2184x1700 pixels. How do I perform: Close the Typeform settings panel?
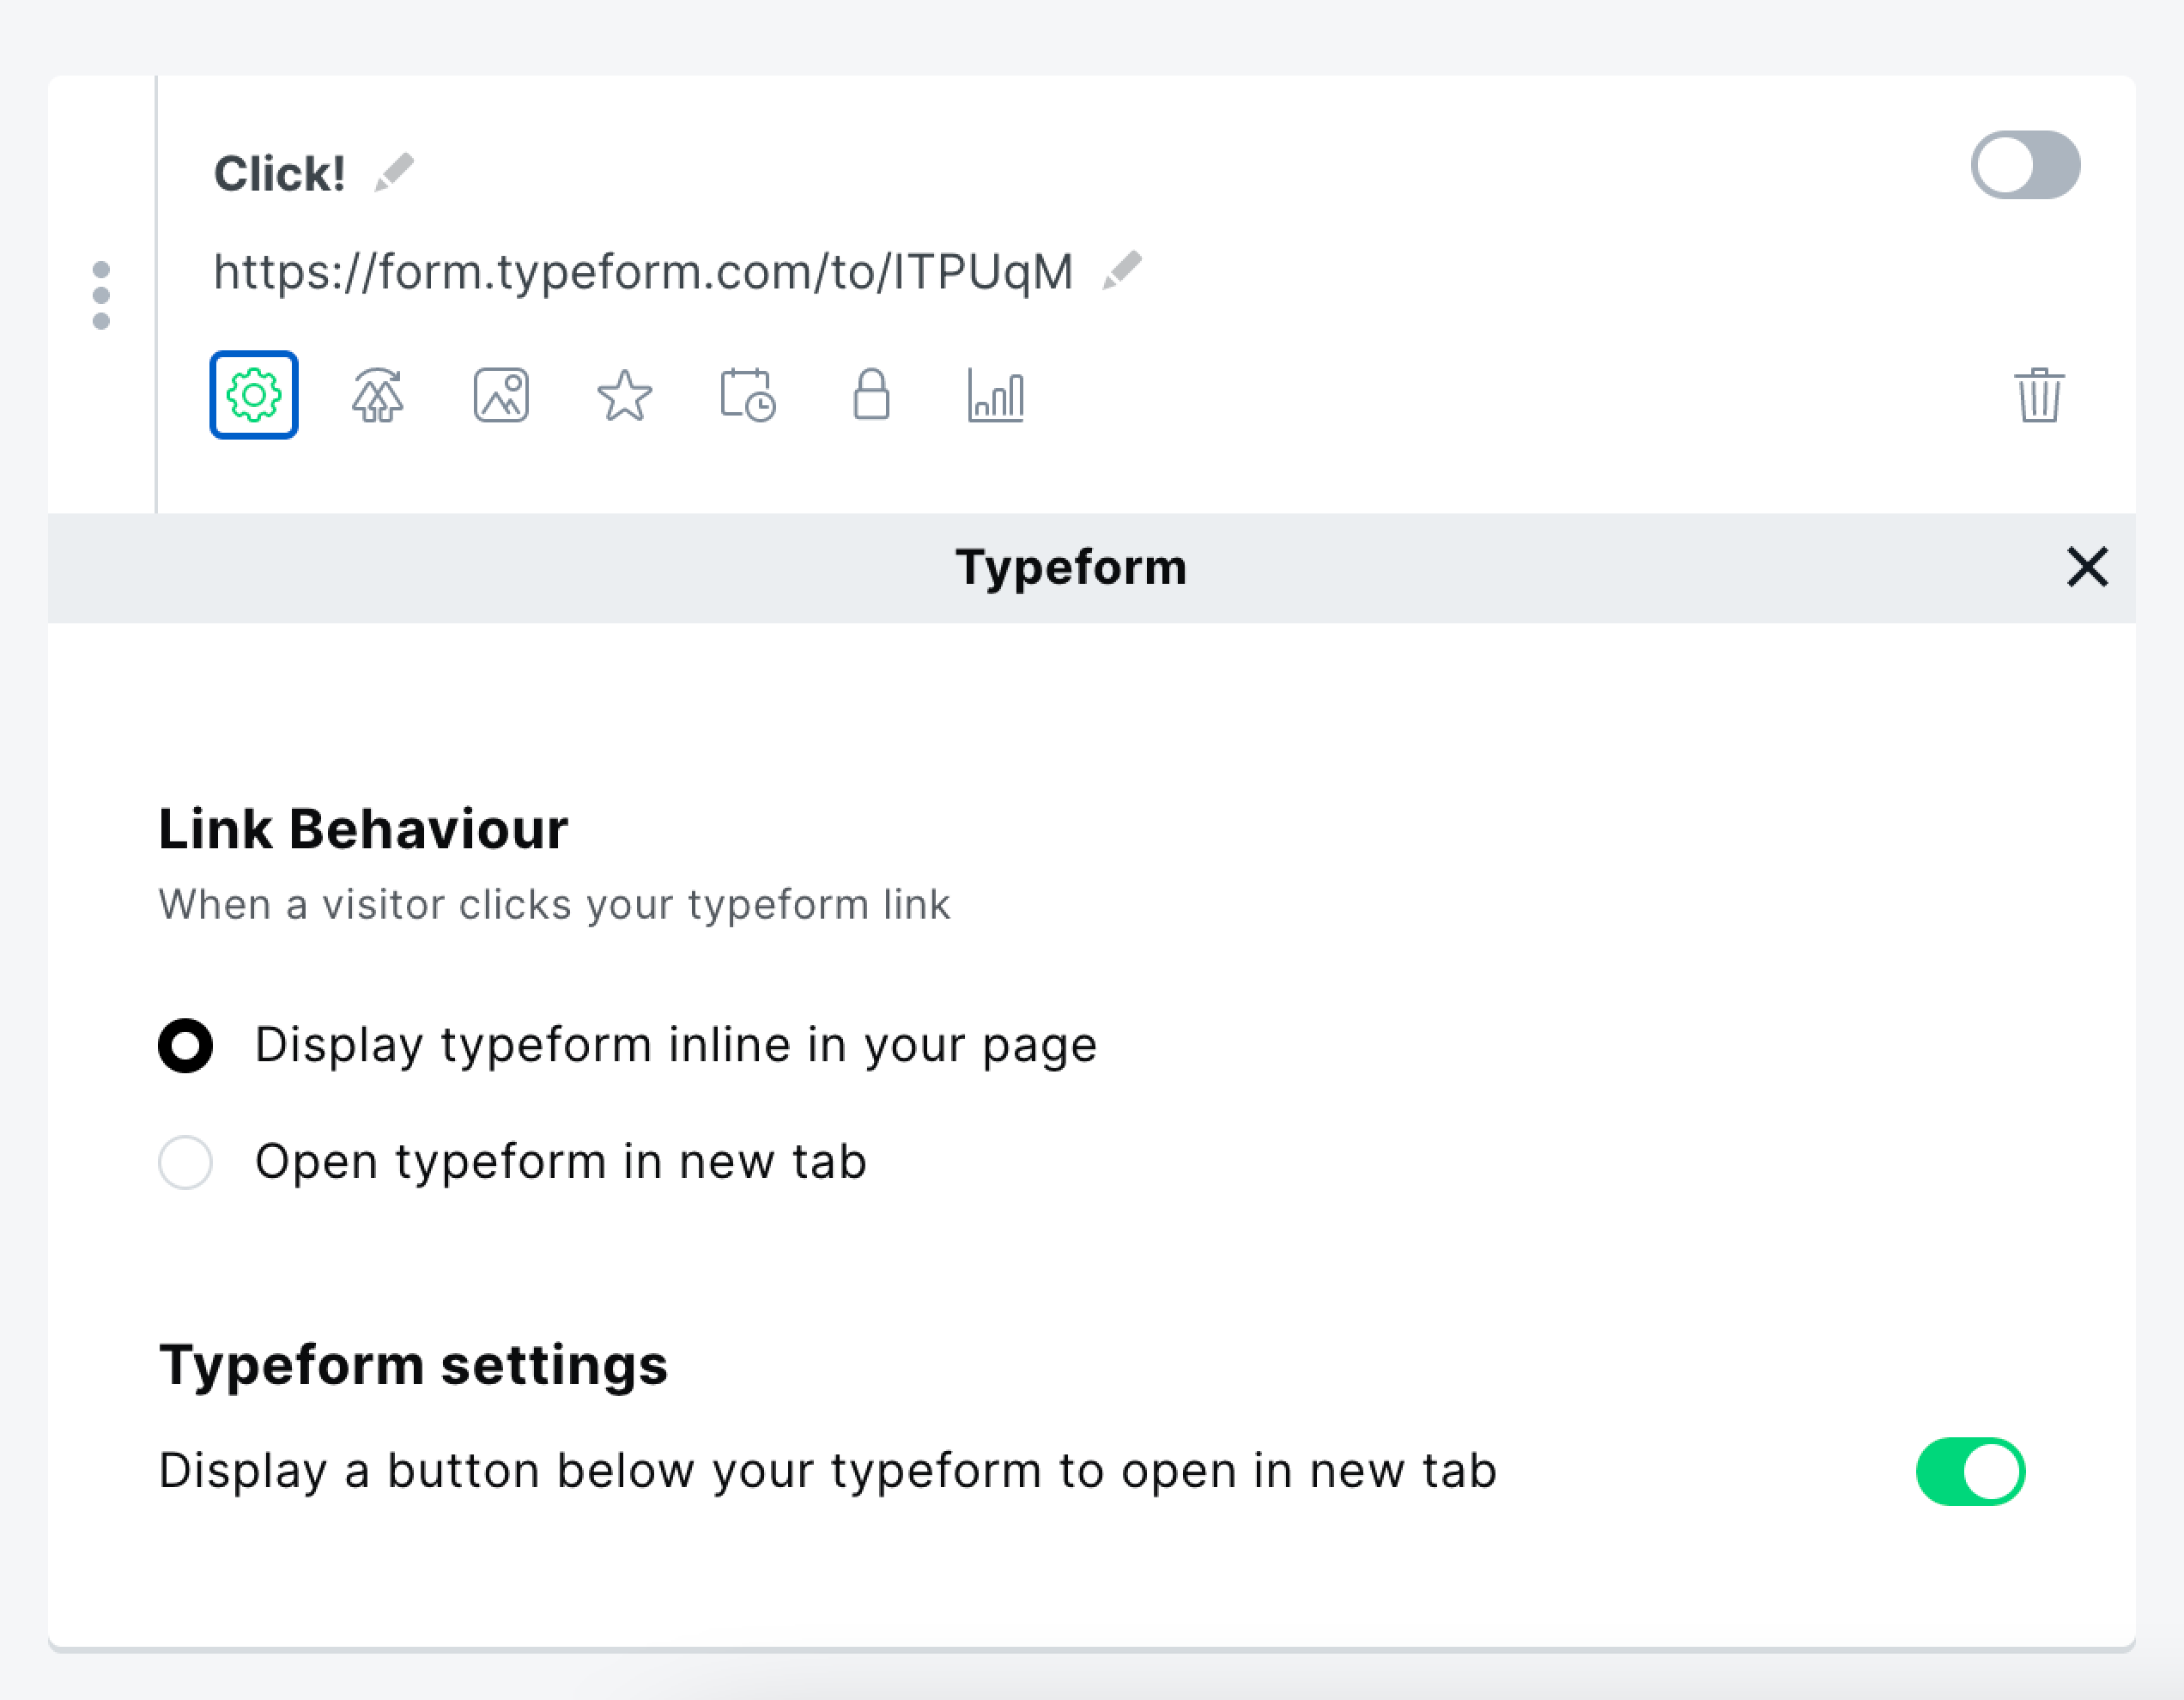tap(2087, 567)
